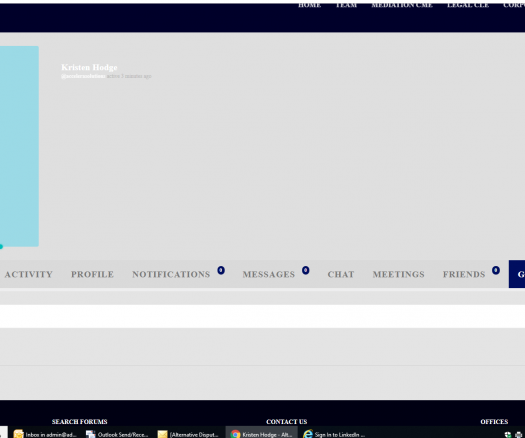Open the Meetings tab
Viewport: 525px width, 438px height.
pyautogui.click(x=398, y=274)
